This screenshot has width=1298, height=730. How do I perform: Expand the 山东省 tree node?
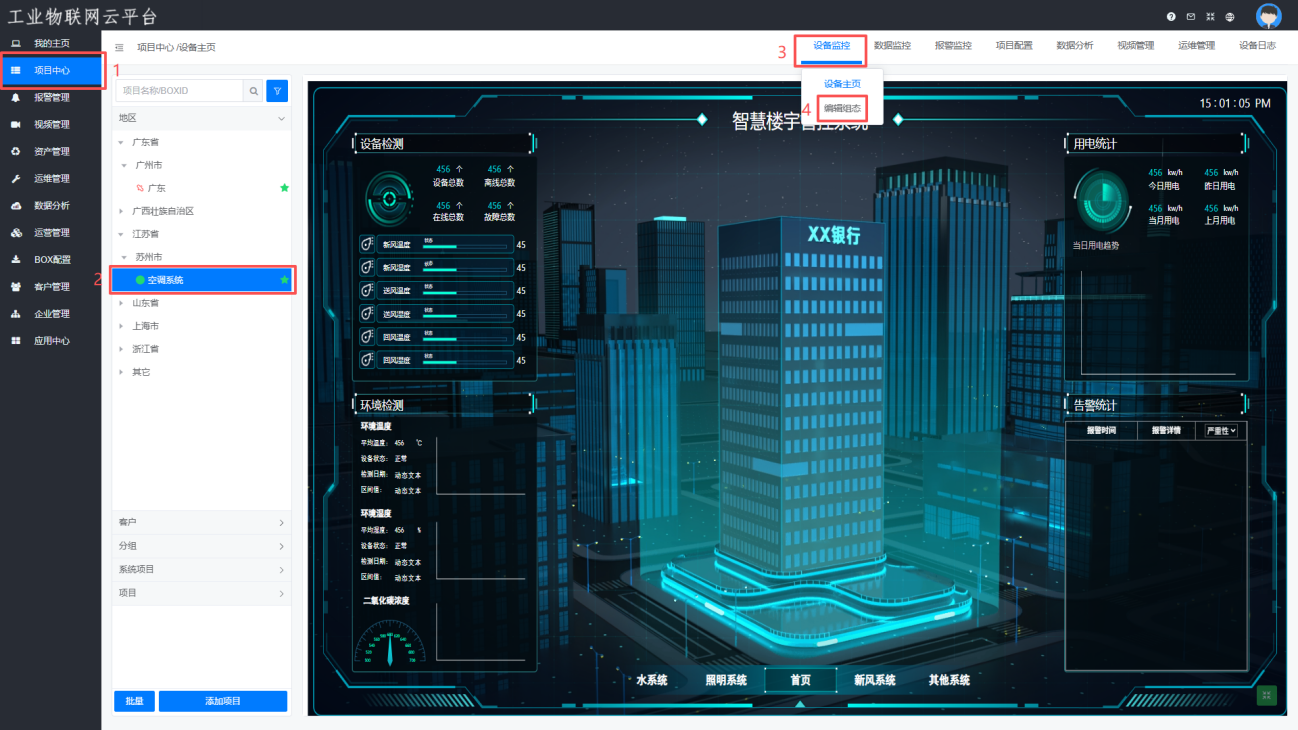click(122, 303)
